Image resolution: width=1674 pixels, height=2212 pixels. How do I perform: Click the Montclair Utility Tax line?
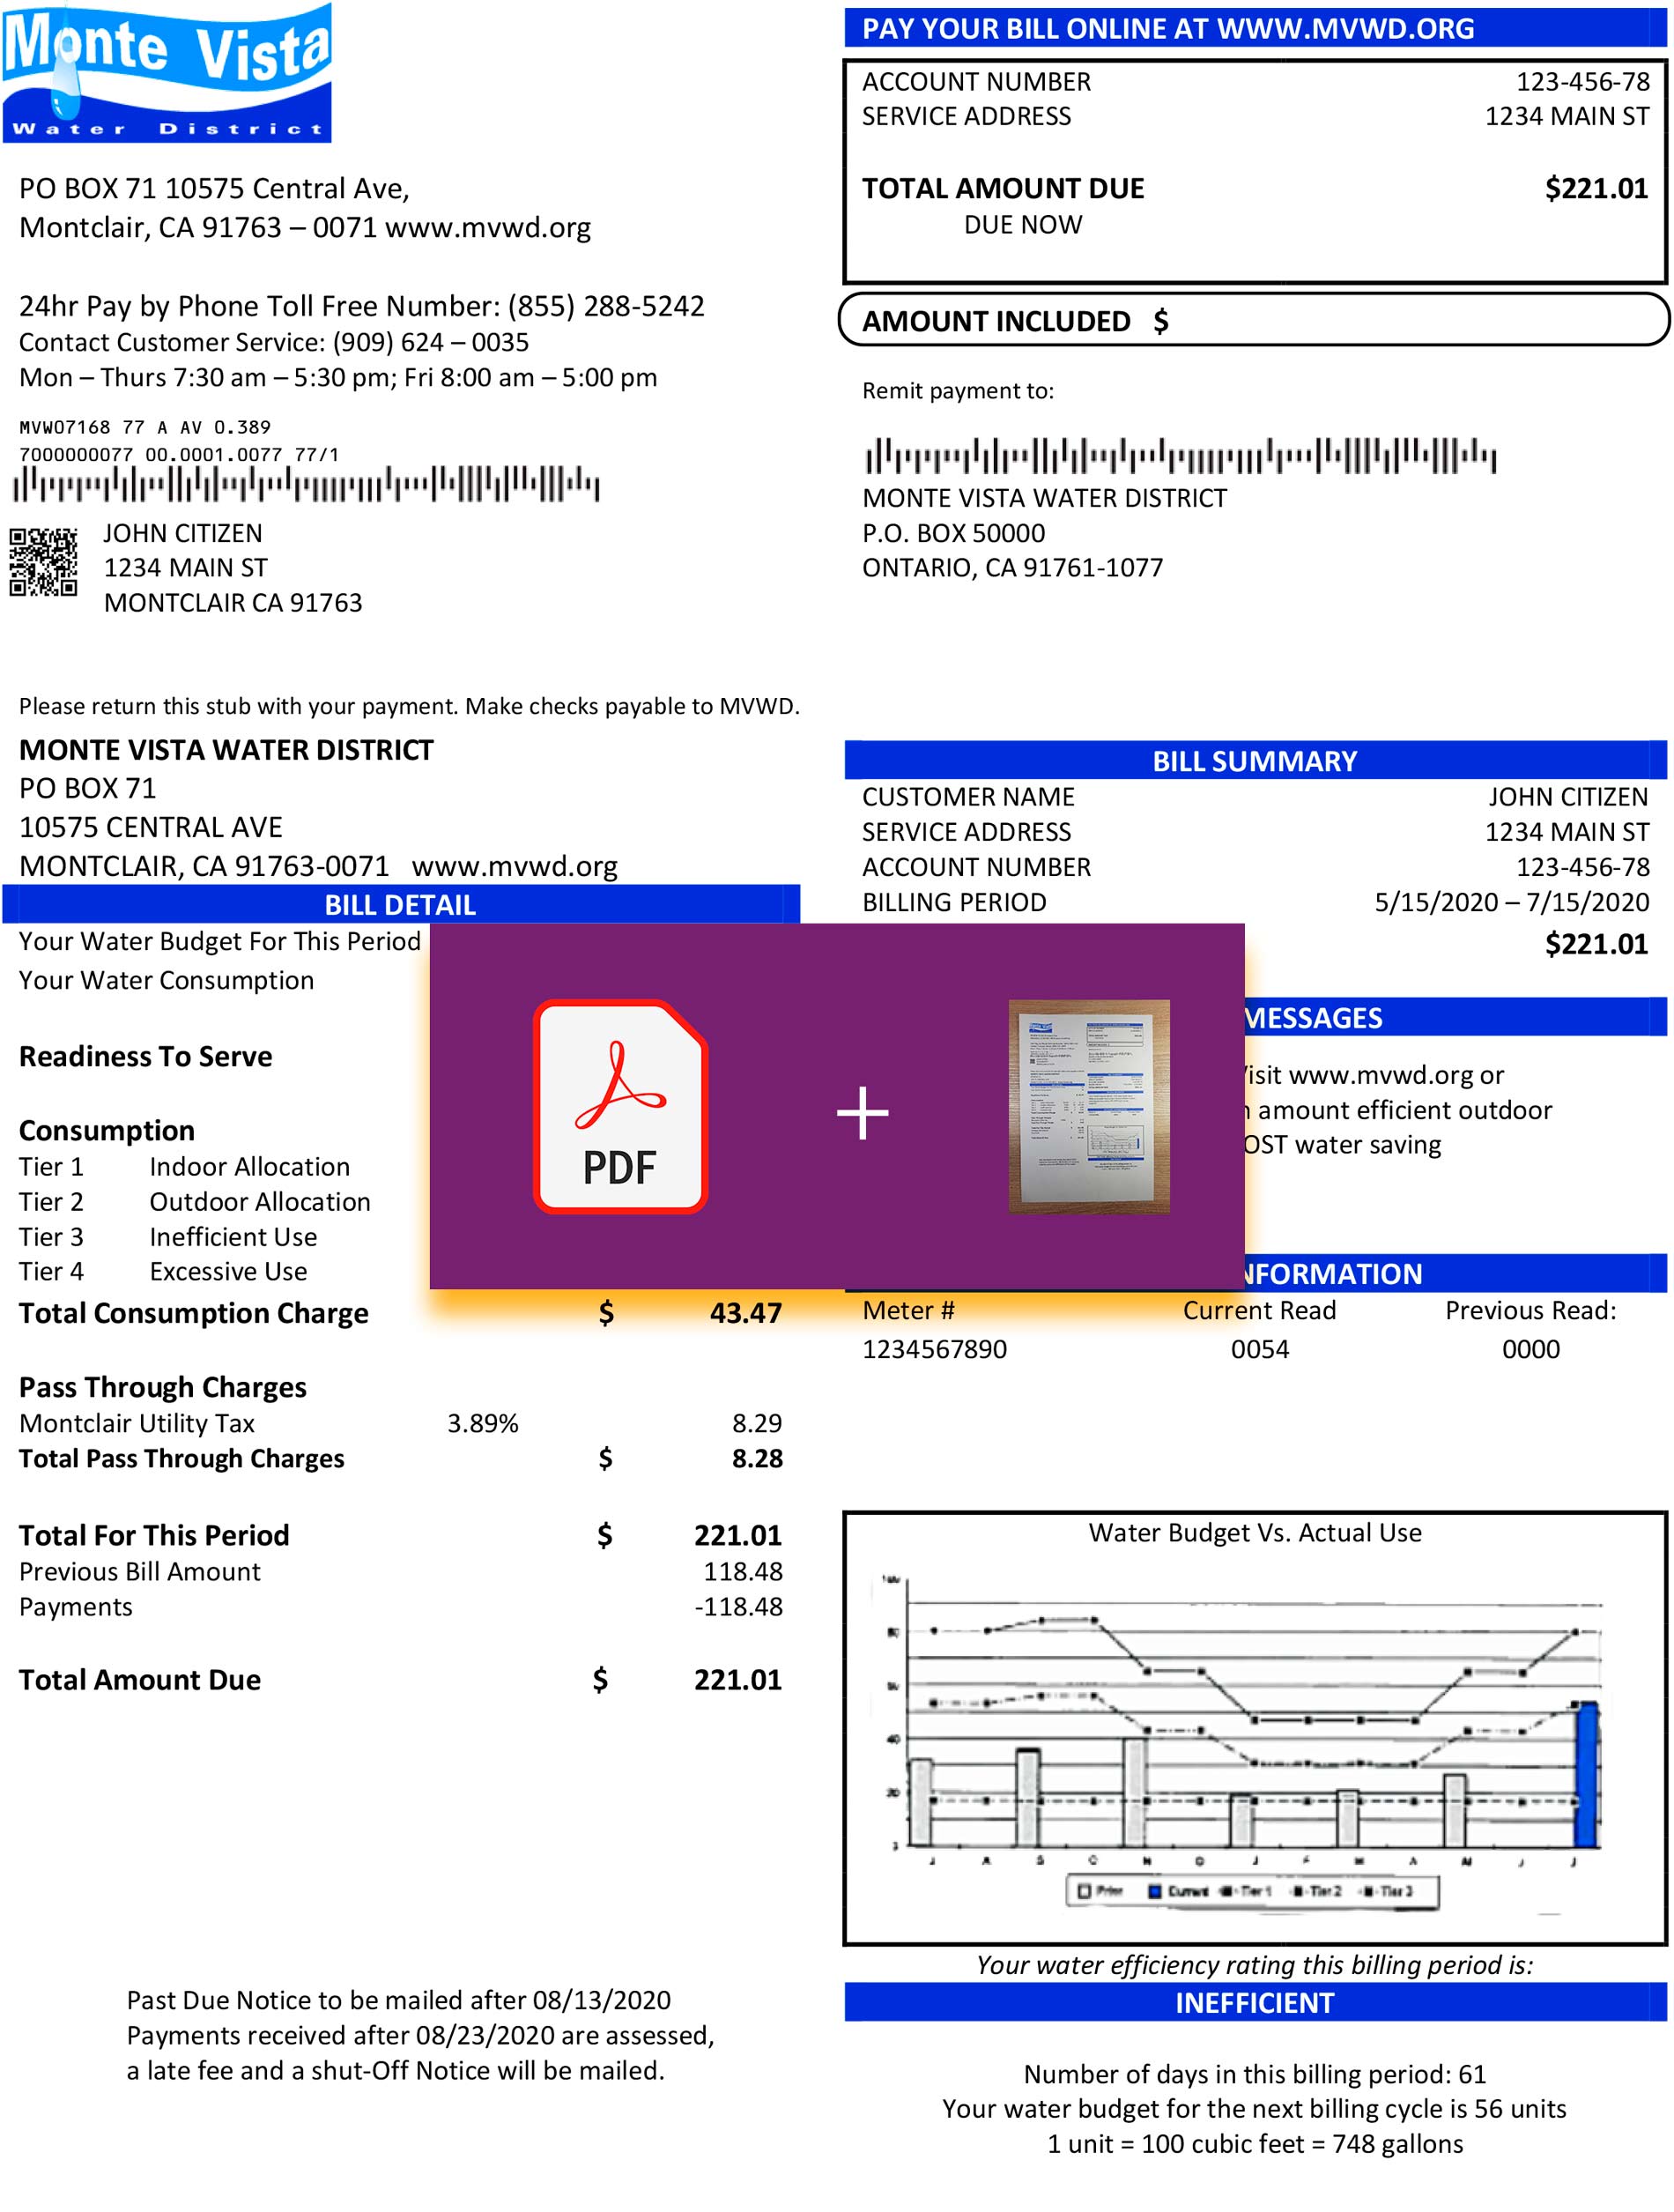pos(137,1423)
